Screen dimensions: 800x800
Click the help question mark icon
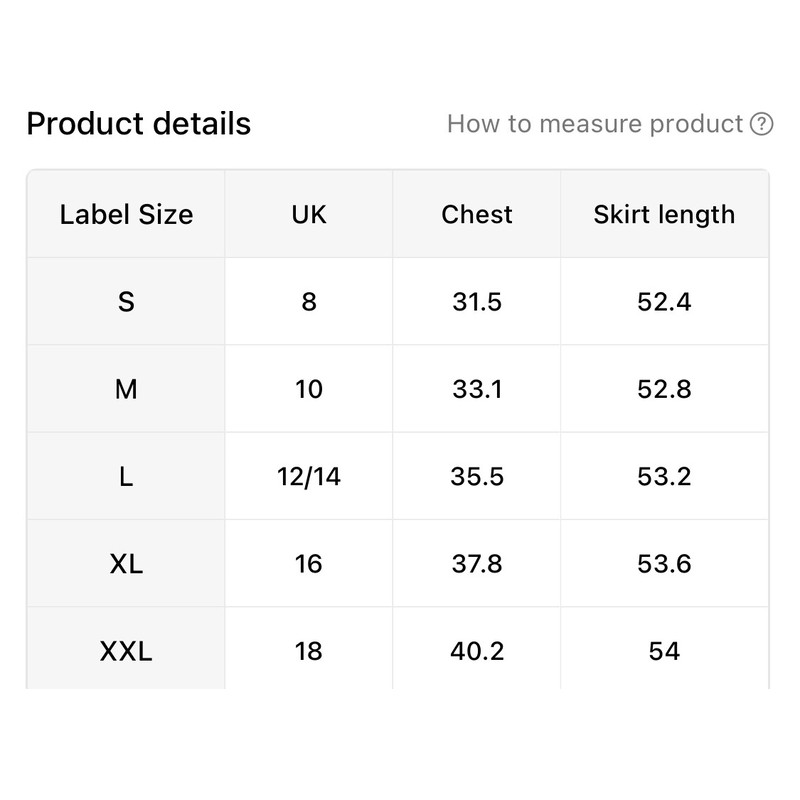tap(762, 124)
